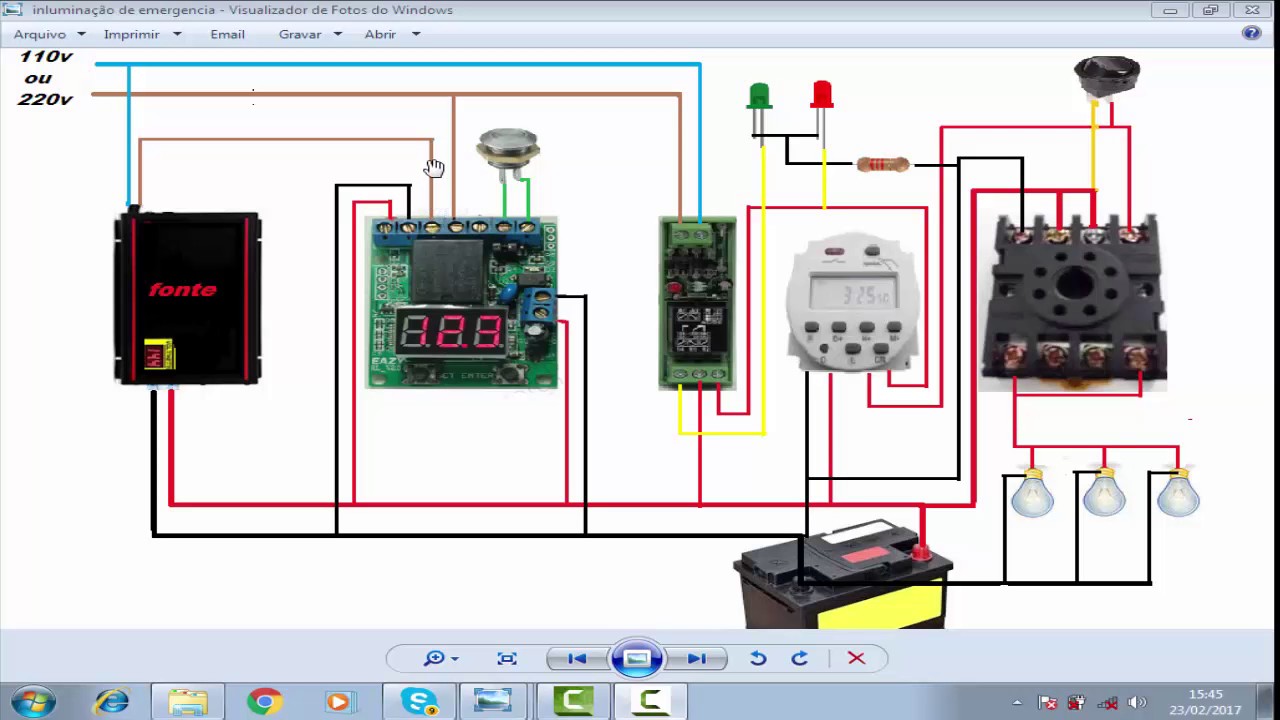1280x720 pixels.
Task: Open the help button in Photo Viewer
Action: 1251,33
